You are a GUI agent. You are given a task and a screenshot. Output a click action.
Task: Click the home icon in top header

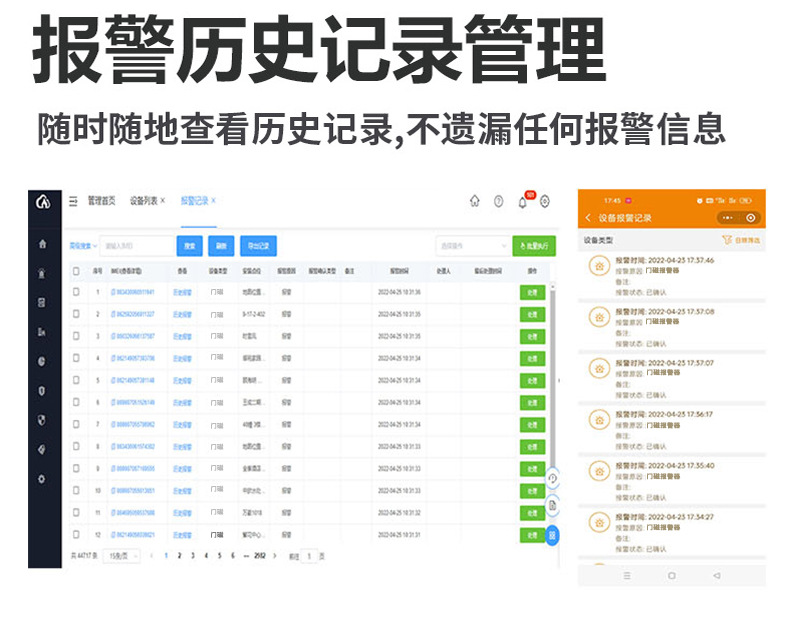click(474, 202)
